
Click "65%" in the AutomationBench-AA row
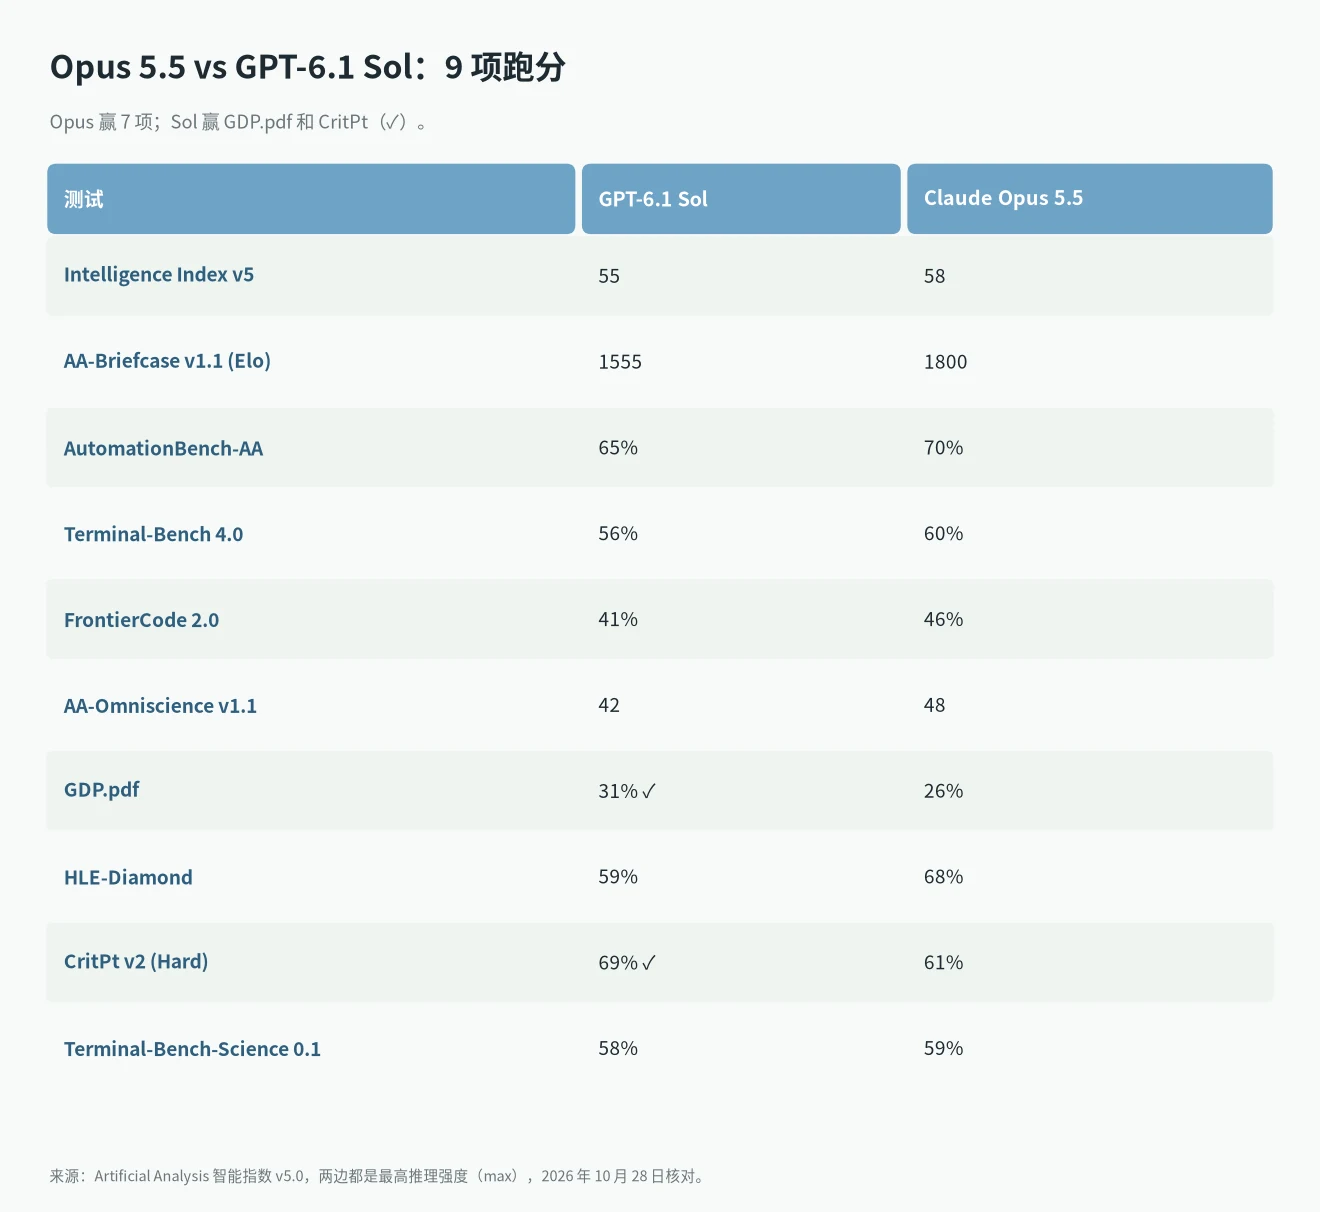click(x=618, y=448)
